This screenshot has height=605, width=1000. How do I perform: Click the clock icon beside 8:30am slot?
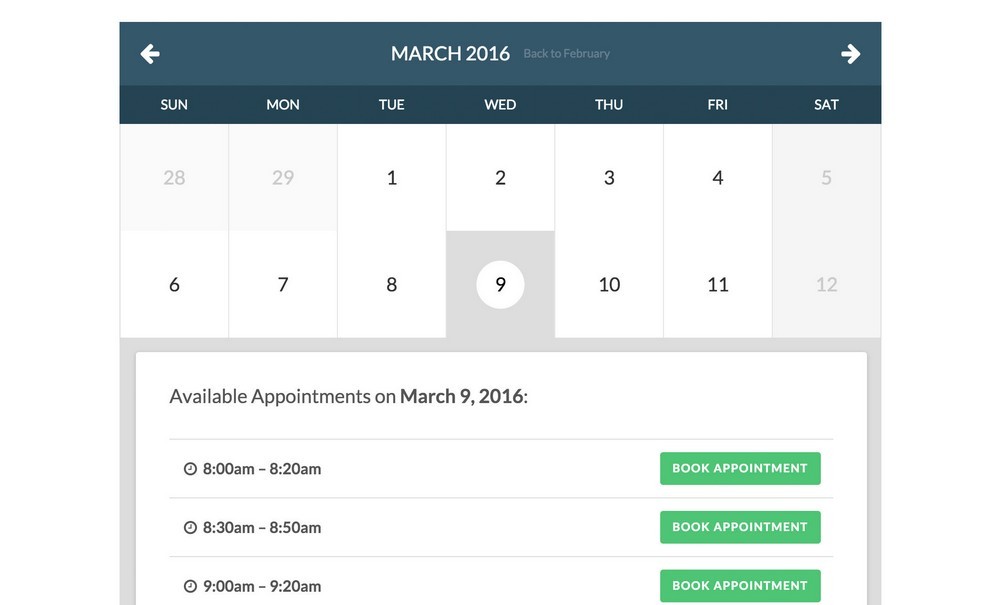click(x=190, y=528)
